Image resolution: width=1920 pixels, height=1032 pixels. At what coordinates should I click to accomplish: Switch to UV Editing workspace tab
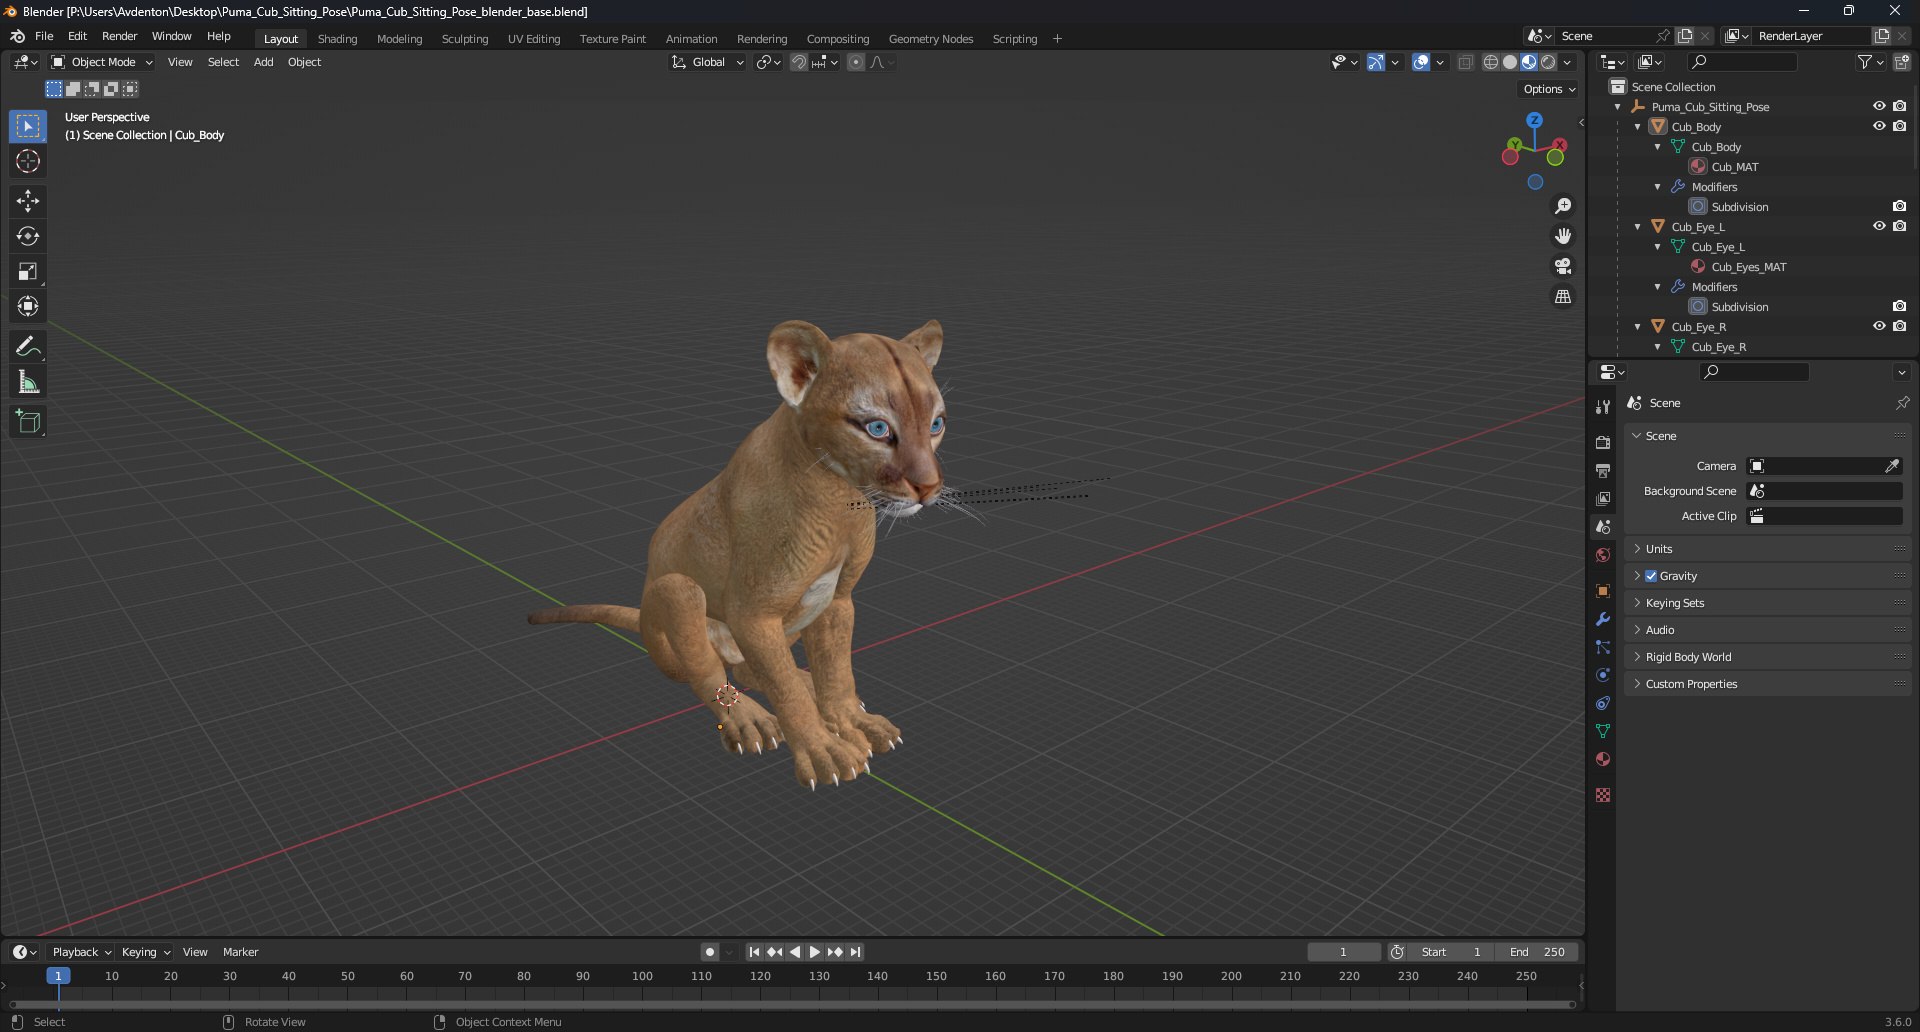click(534, 39)
